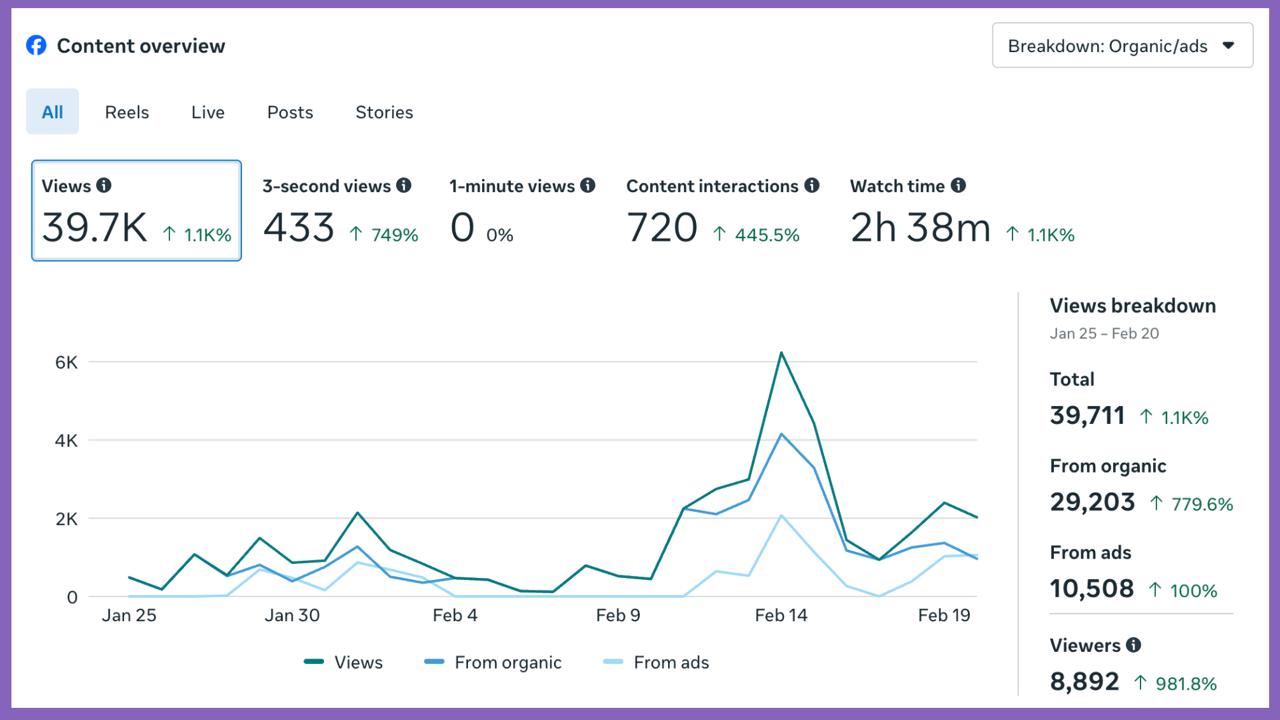Toggle the From organic legend item

pyautogui.click(x=492, y=662)
